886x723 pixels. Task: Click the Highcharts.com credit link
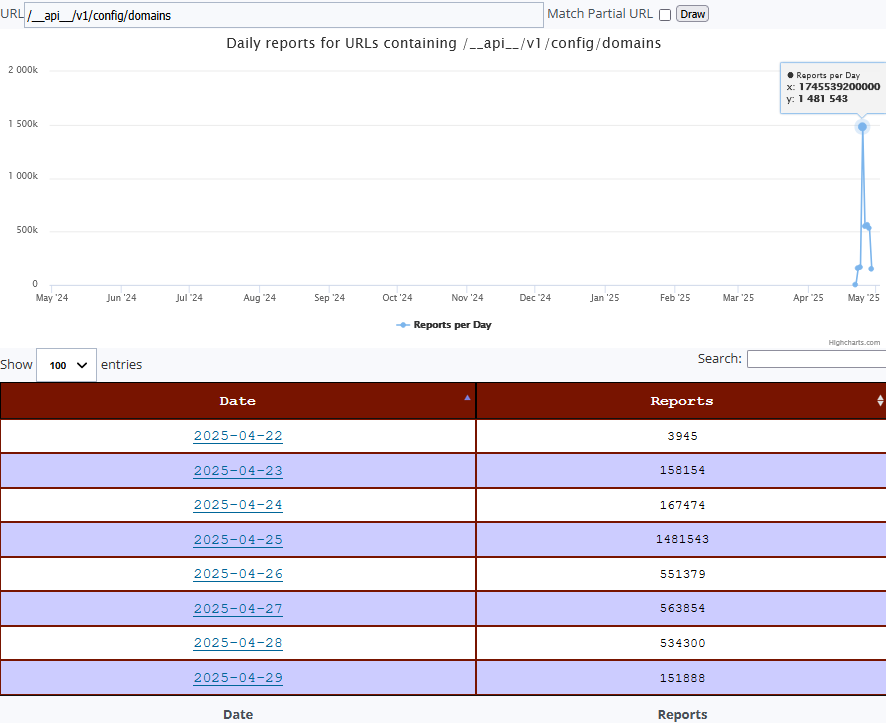point(854,342)
